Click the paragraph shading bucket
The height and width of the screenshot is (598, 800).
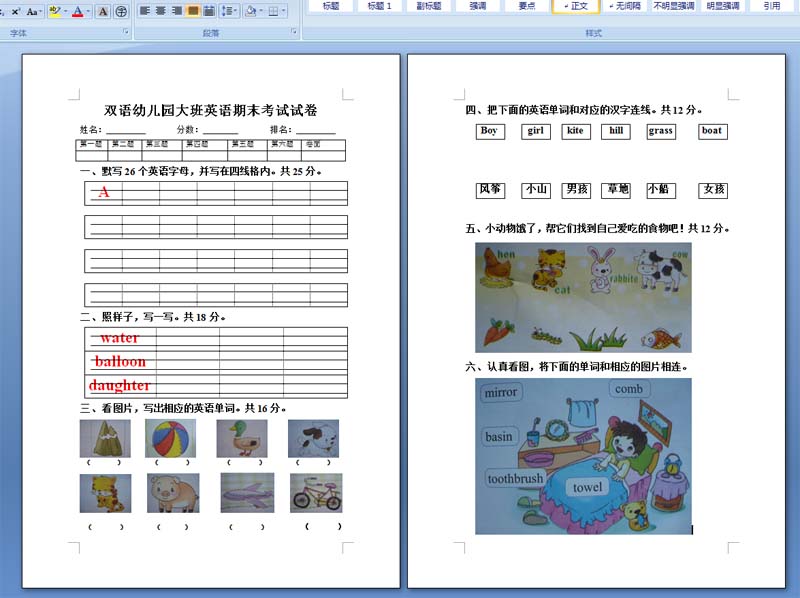(x=251, y=11)
